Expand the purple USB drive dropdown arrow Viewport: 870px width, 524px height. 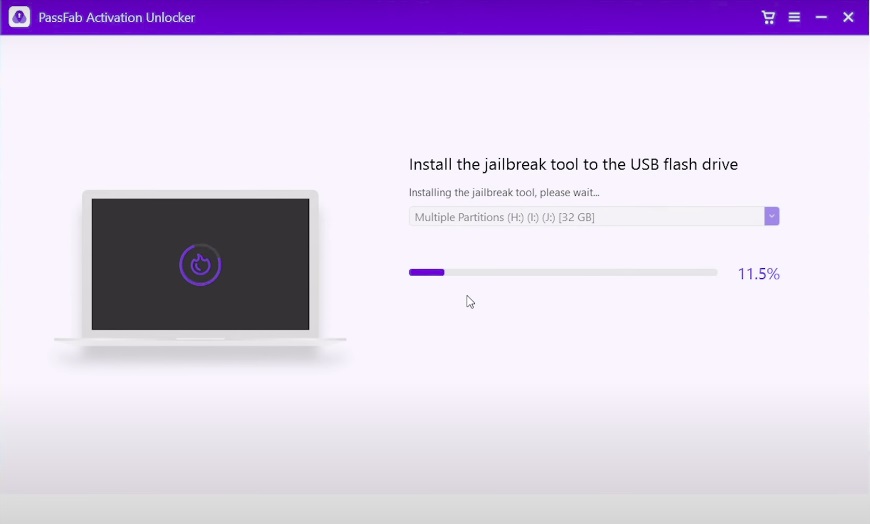coord(771,216)
